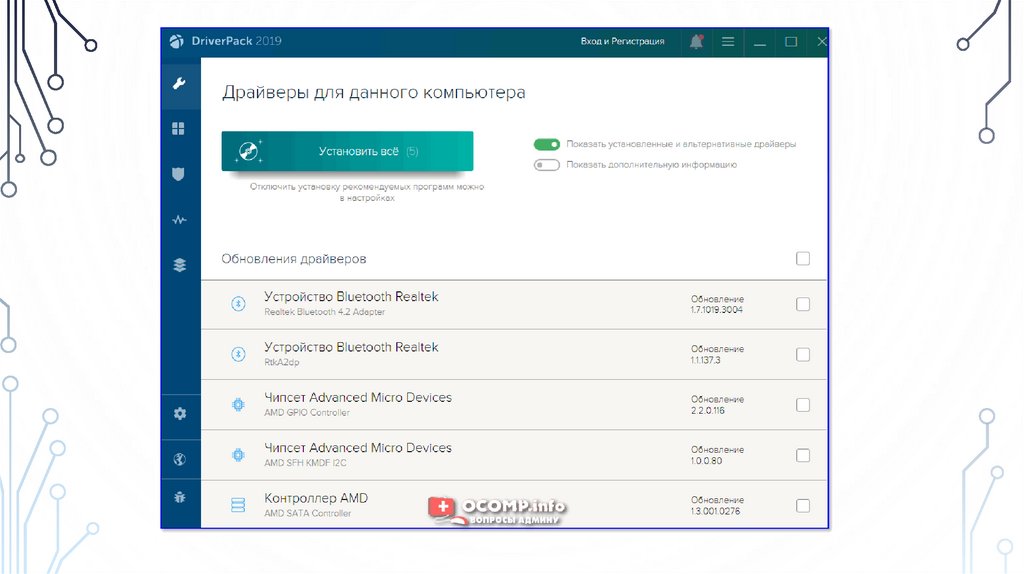The width and height of the screenshot is (1024, 574).
Task: Check the select-all Обновления драйверов checkbox
Action: (803, 259)
